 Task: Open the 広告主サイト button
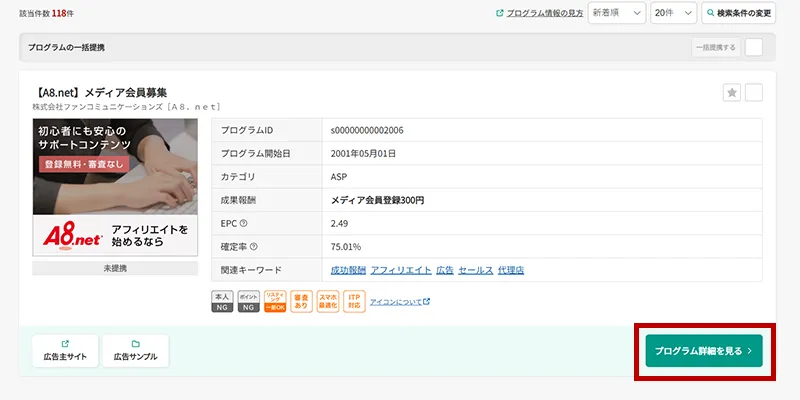65,351
